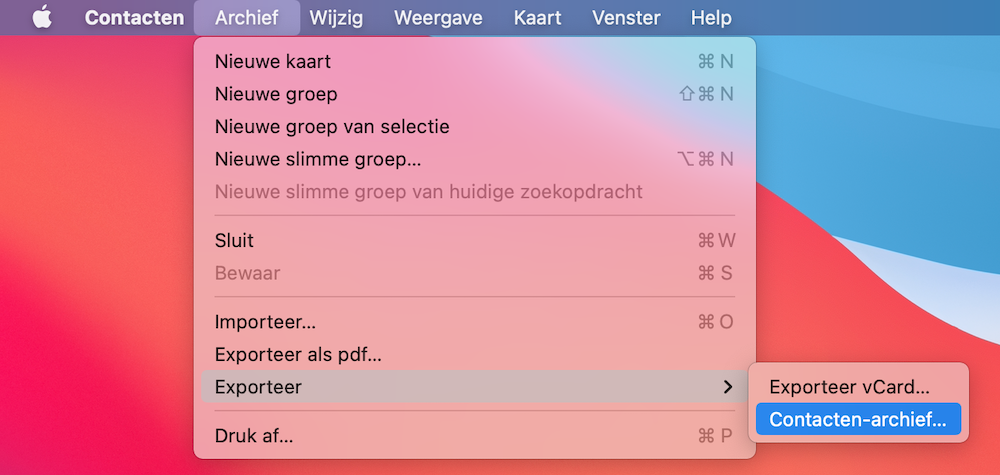The height and width of the screenshot is (475, 1000).
Task: Select Contacten-archief… submenu item
Action: pos(858,419)
